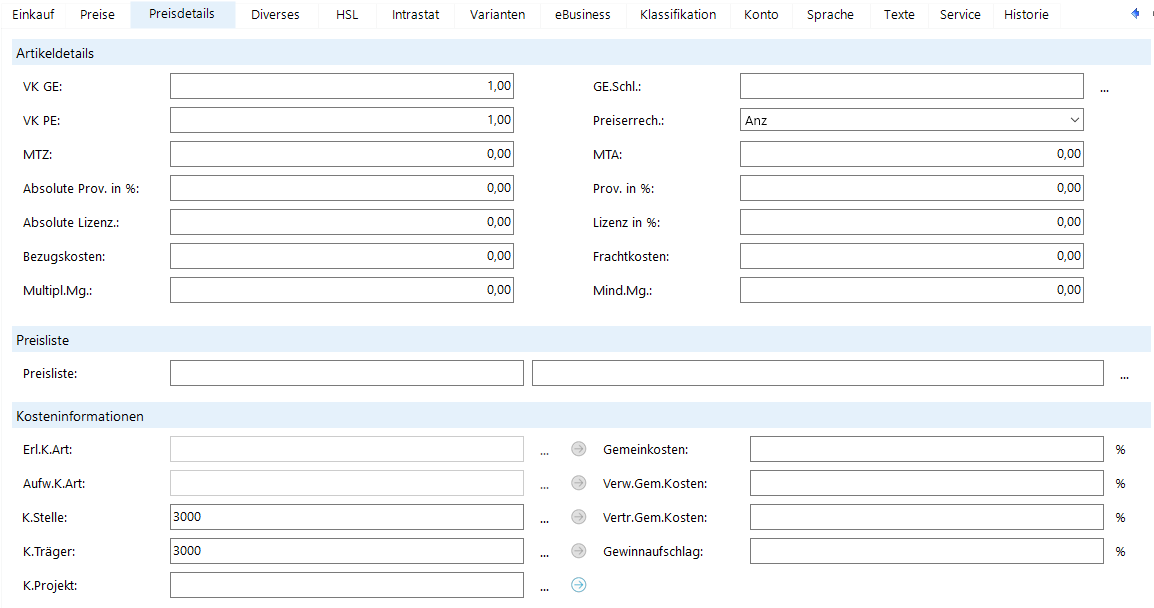Viewport: 1154px width, 608px height.
Task: Click Absolute Prov. in % field
Action: 341,188
